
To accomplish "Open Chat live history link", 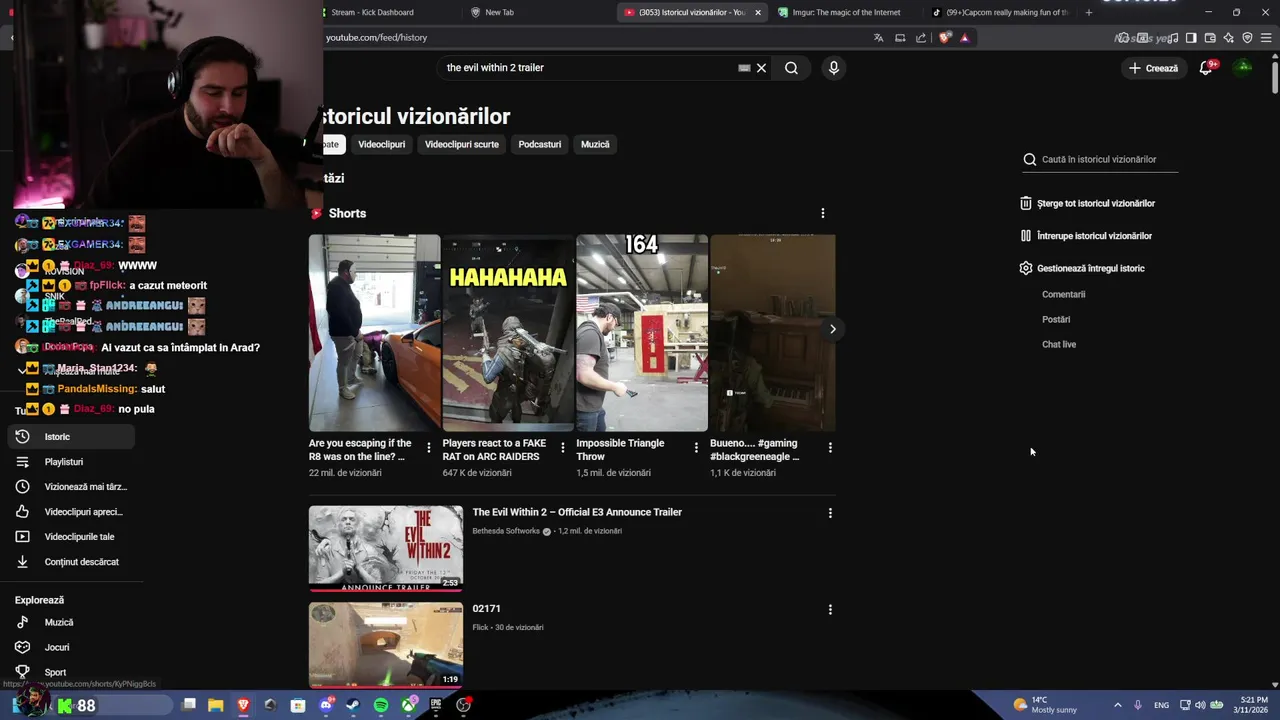I will pyautogui.click(x=1059, y=344).
